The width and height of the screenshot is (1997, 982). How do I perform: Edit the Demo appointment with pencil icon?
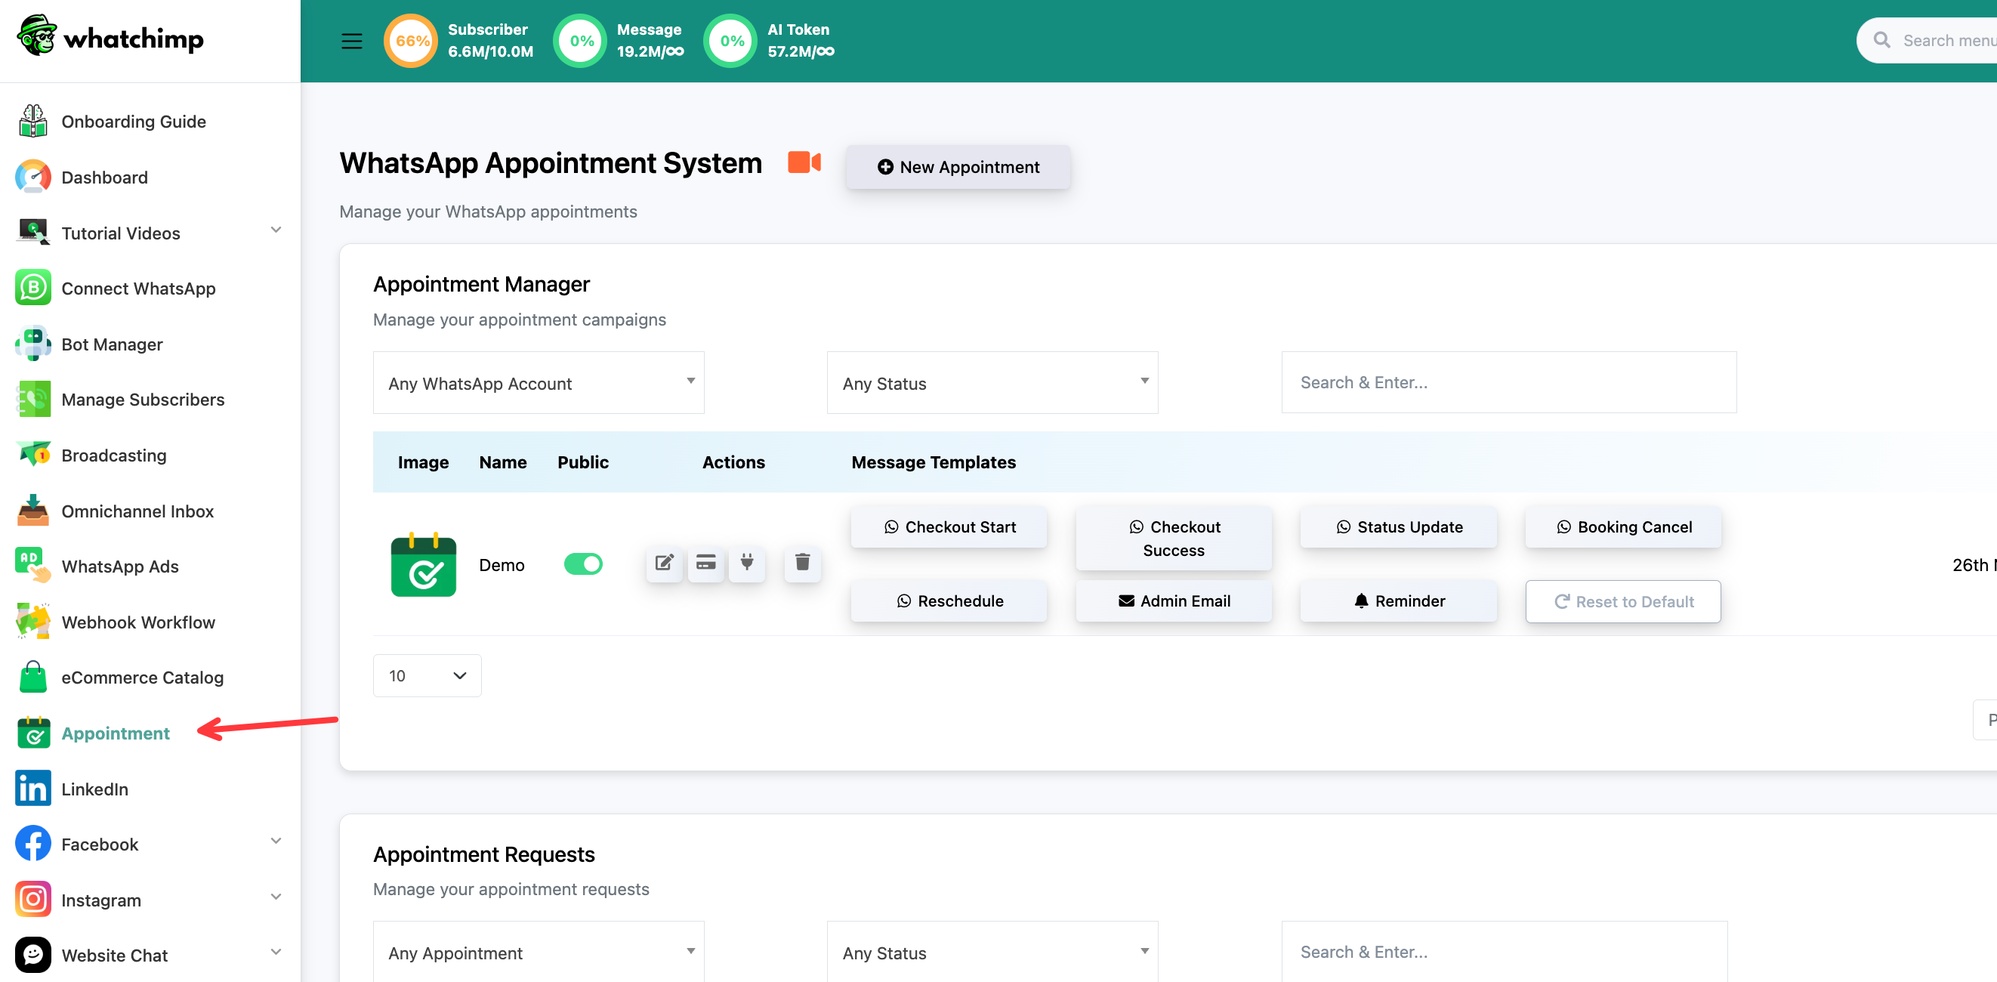664,563
